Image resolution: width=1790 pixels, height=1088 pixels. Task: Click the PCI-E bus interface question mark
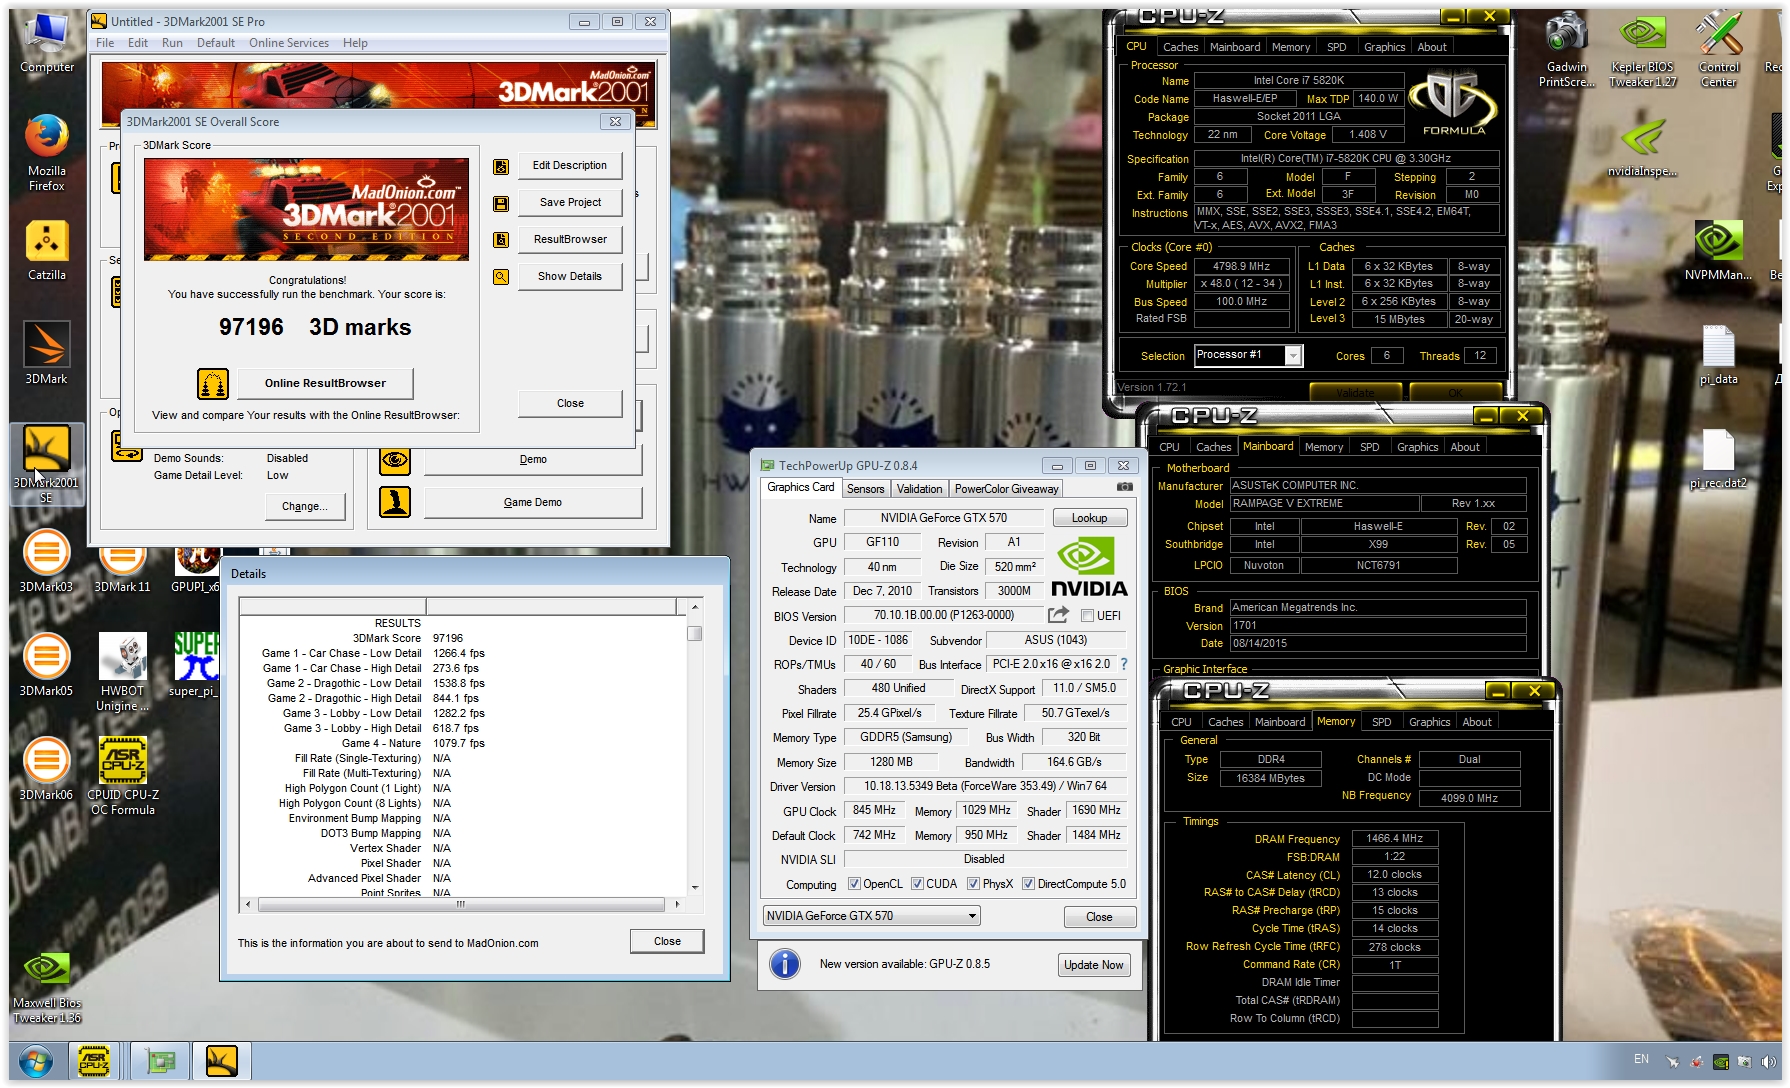[1124, 664]
